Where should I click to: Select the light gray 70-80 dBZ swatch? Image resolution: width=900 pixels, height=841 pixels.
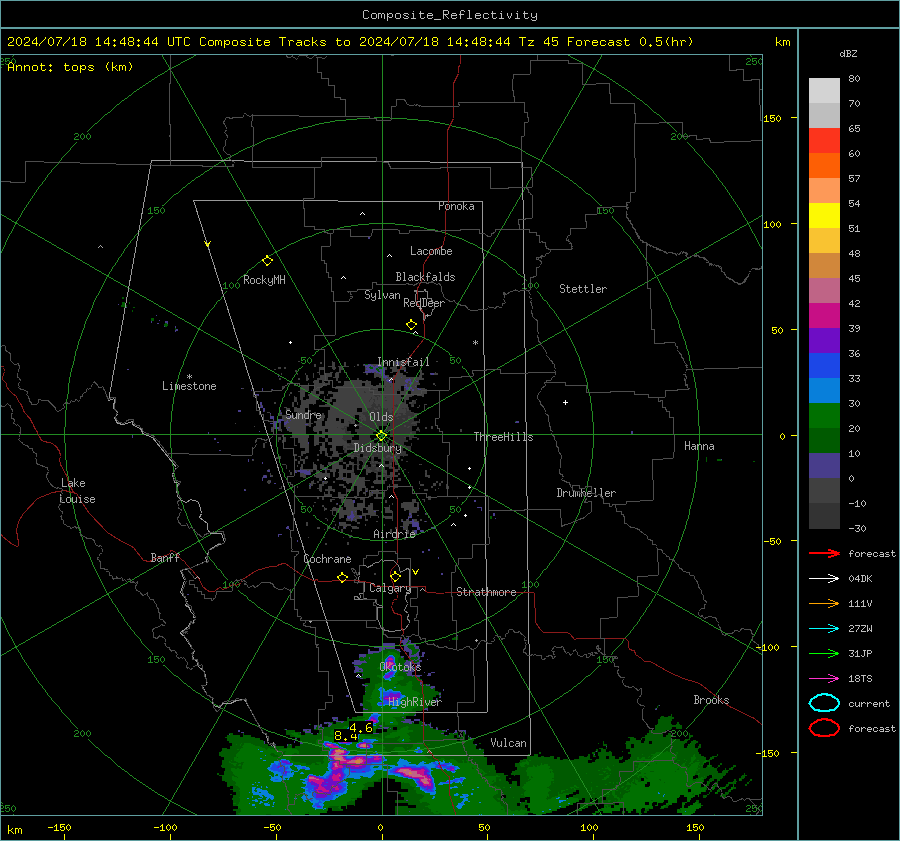pyautogui.click(x=824, y=91)
